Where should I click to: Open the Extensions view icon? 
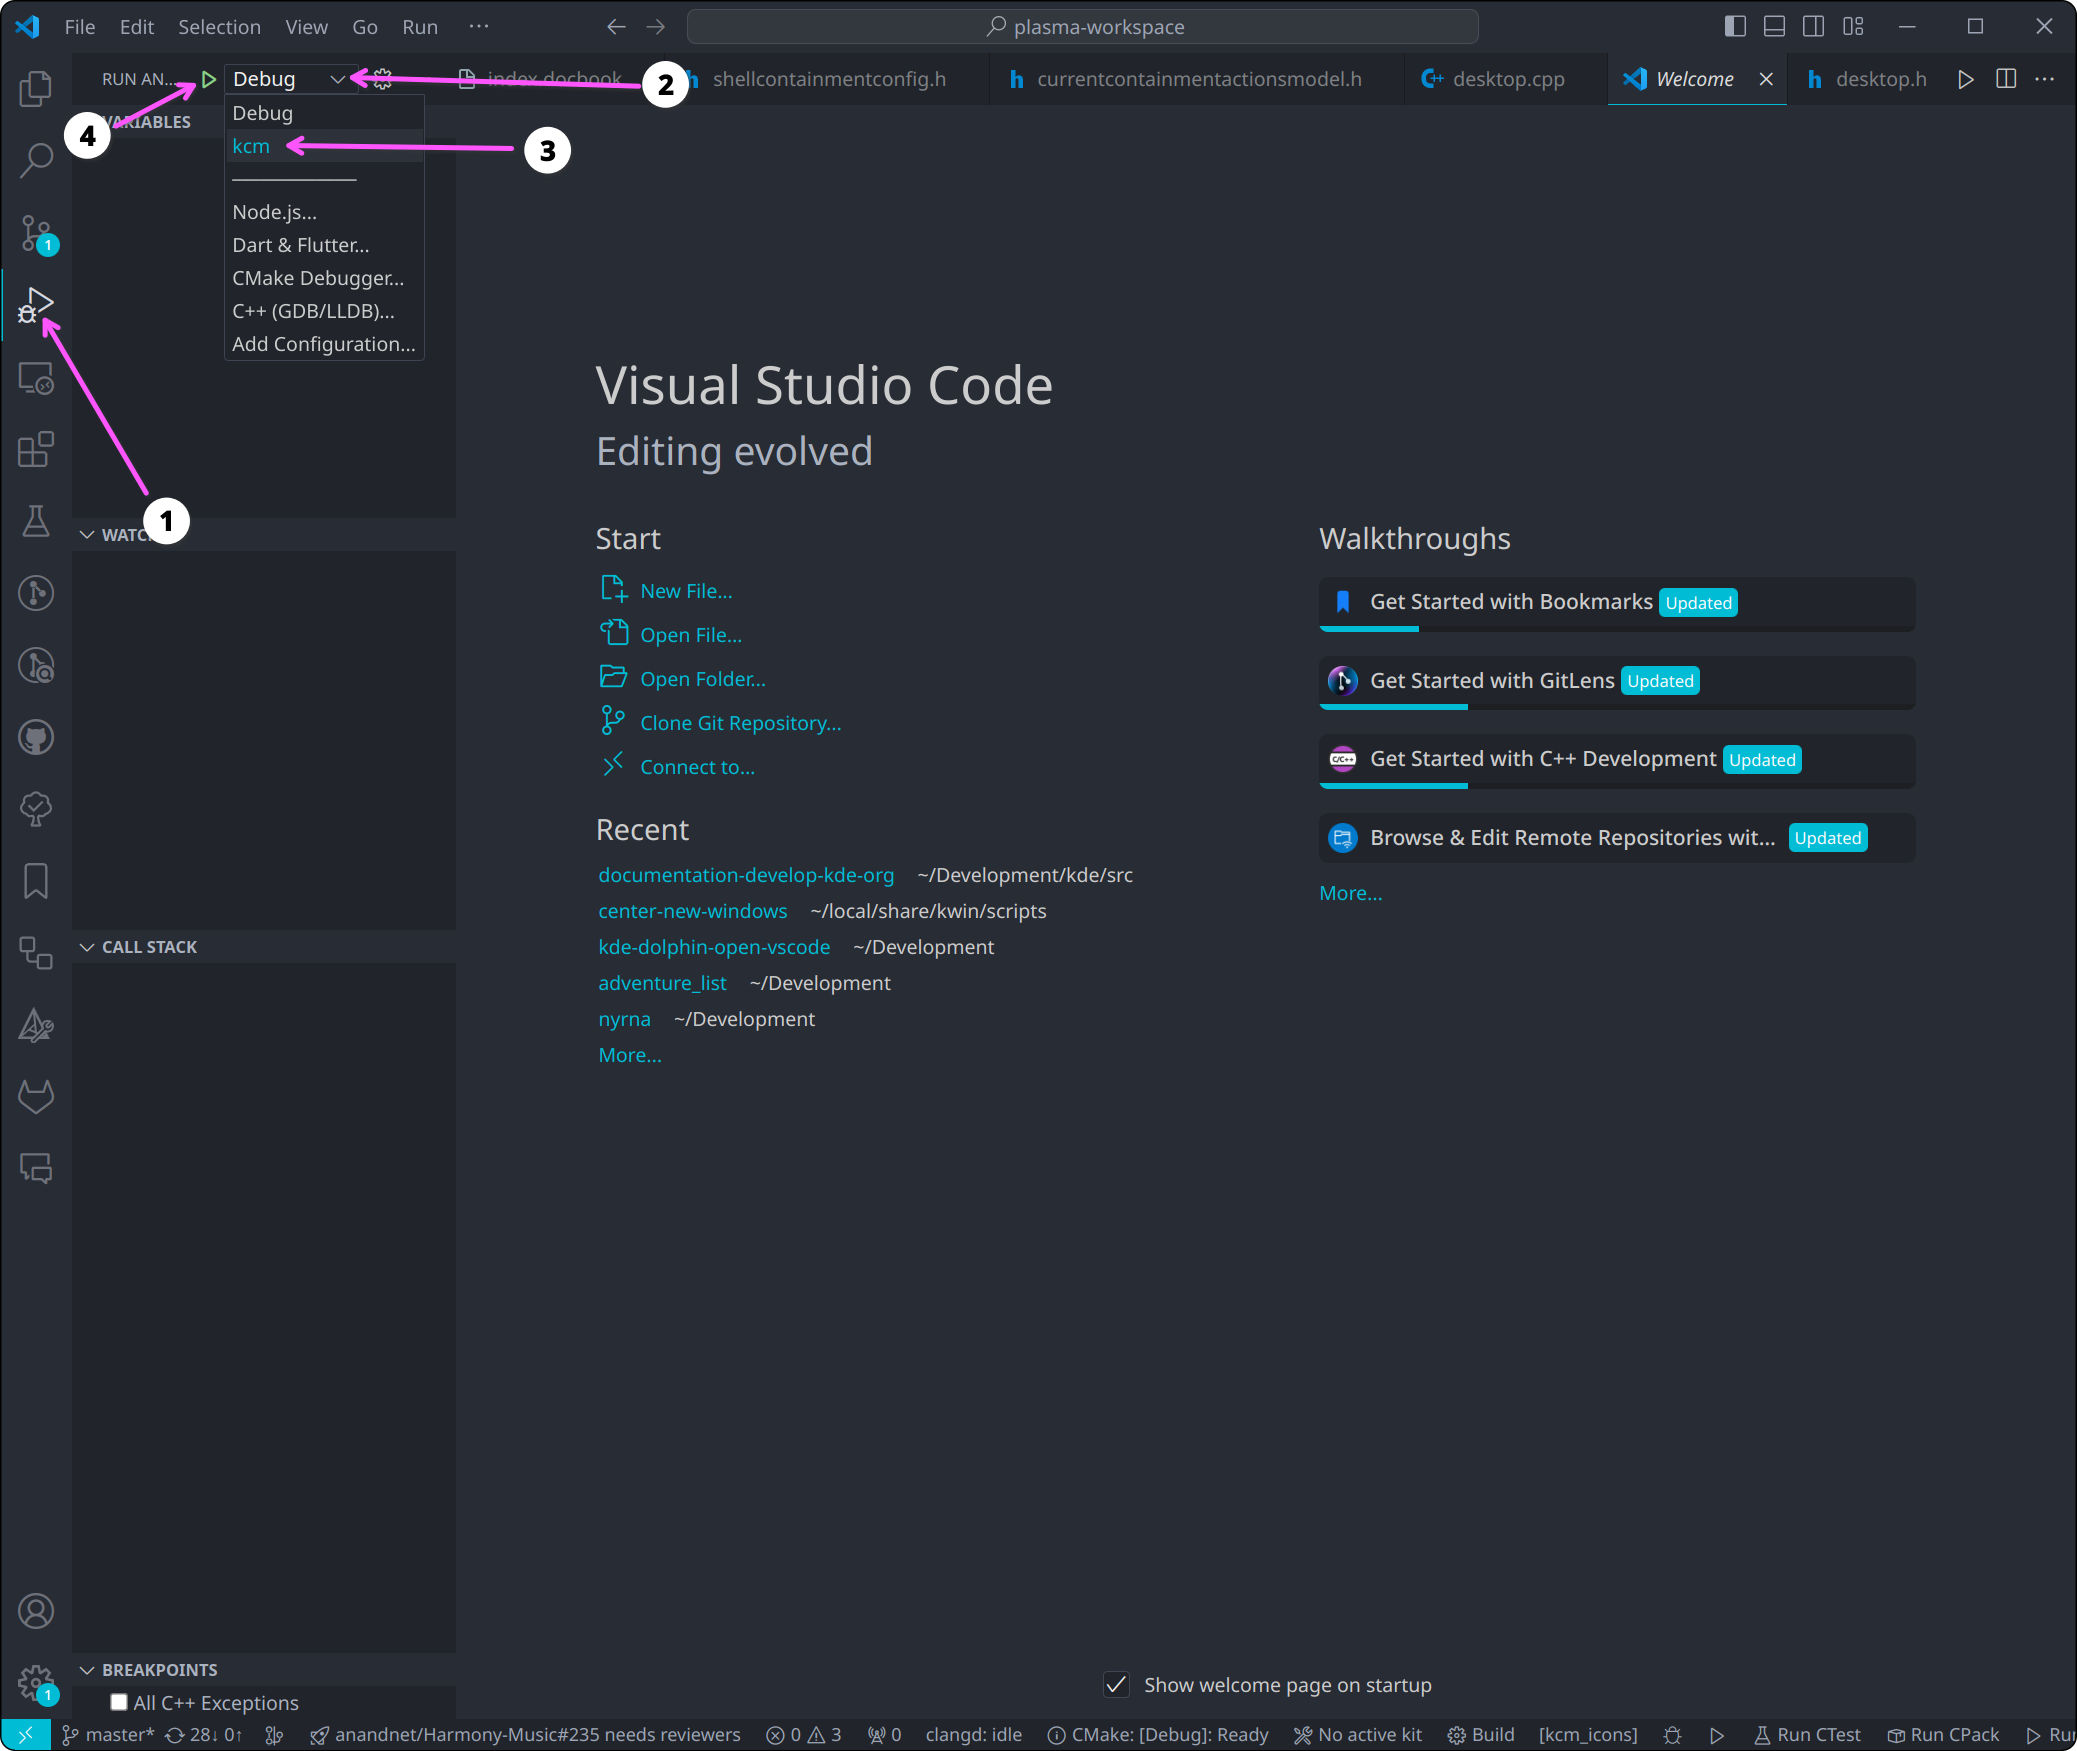click(36, 449)
